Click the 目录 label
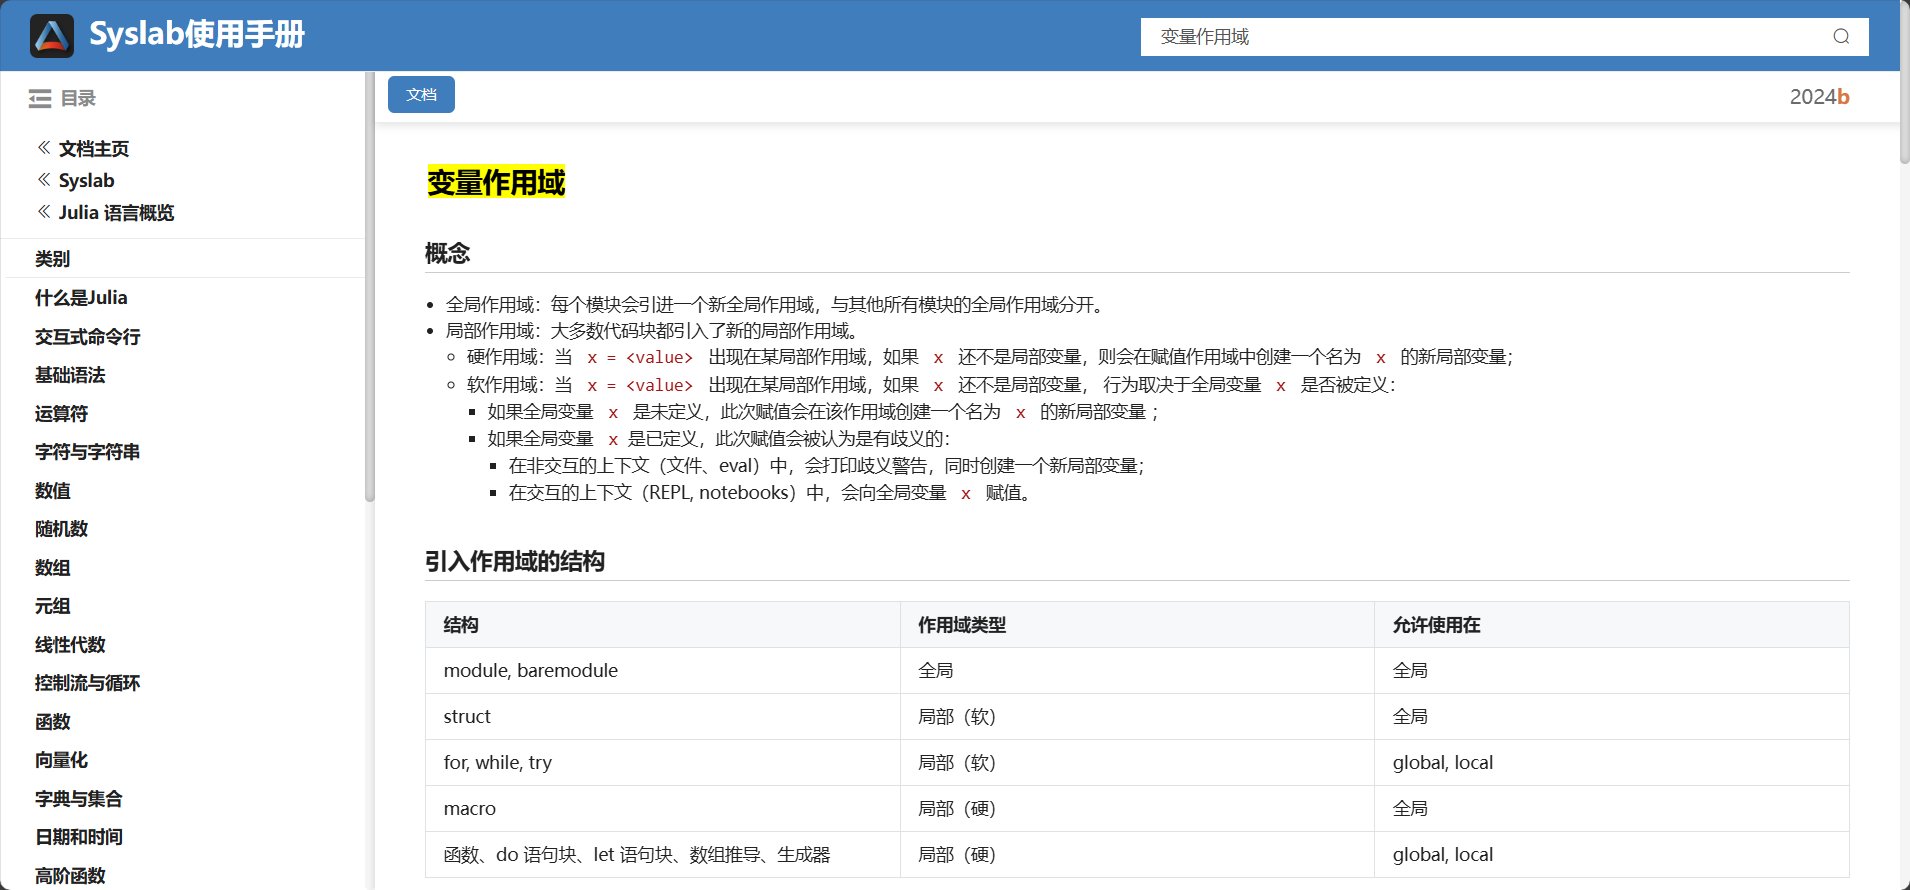The height and width of the screenshot is (890, 1910). [78, 98]
